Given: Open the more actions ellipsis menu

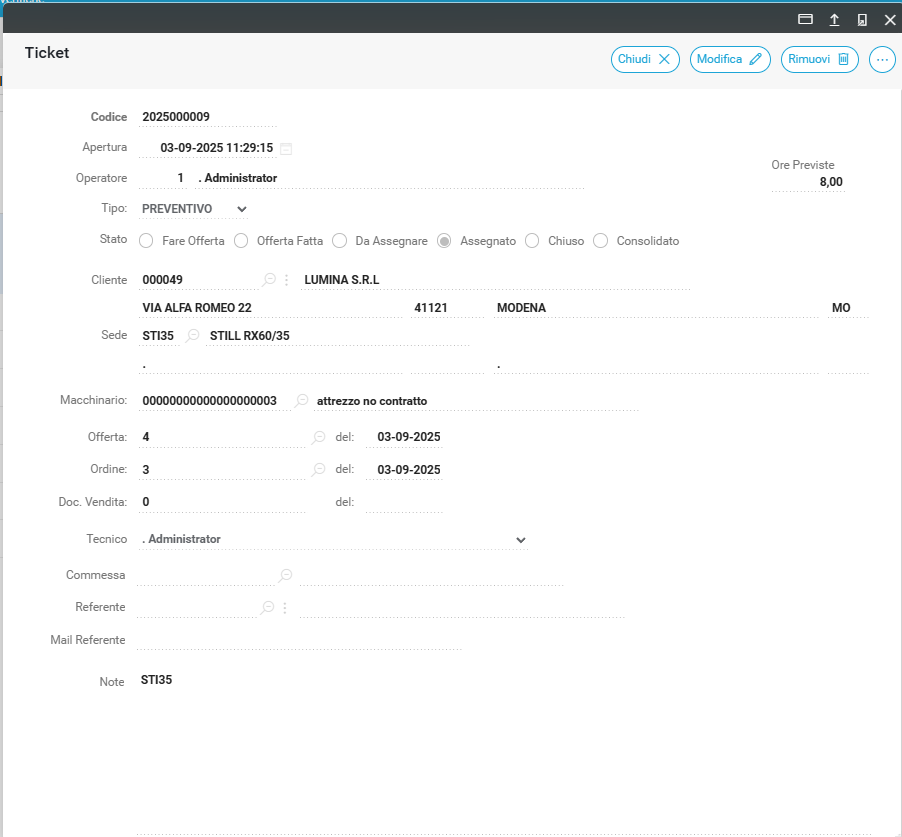Looking at the screenshot, I should (x=882, y=59).
